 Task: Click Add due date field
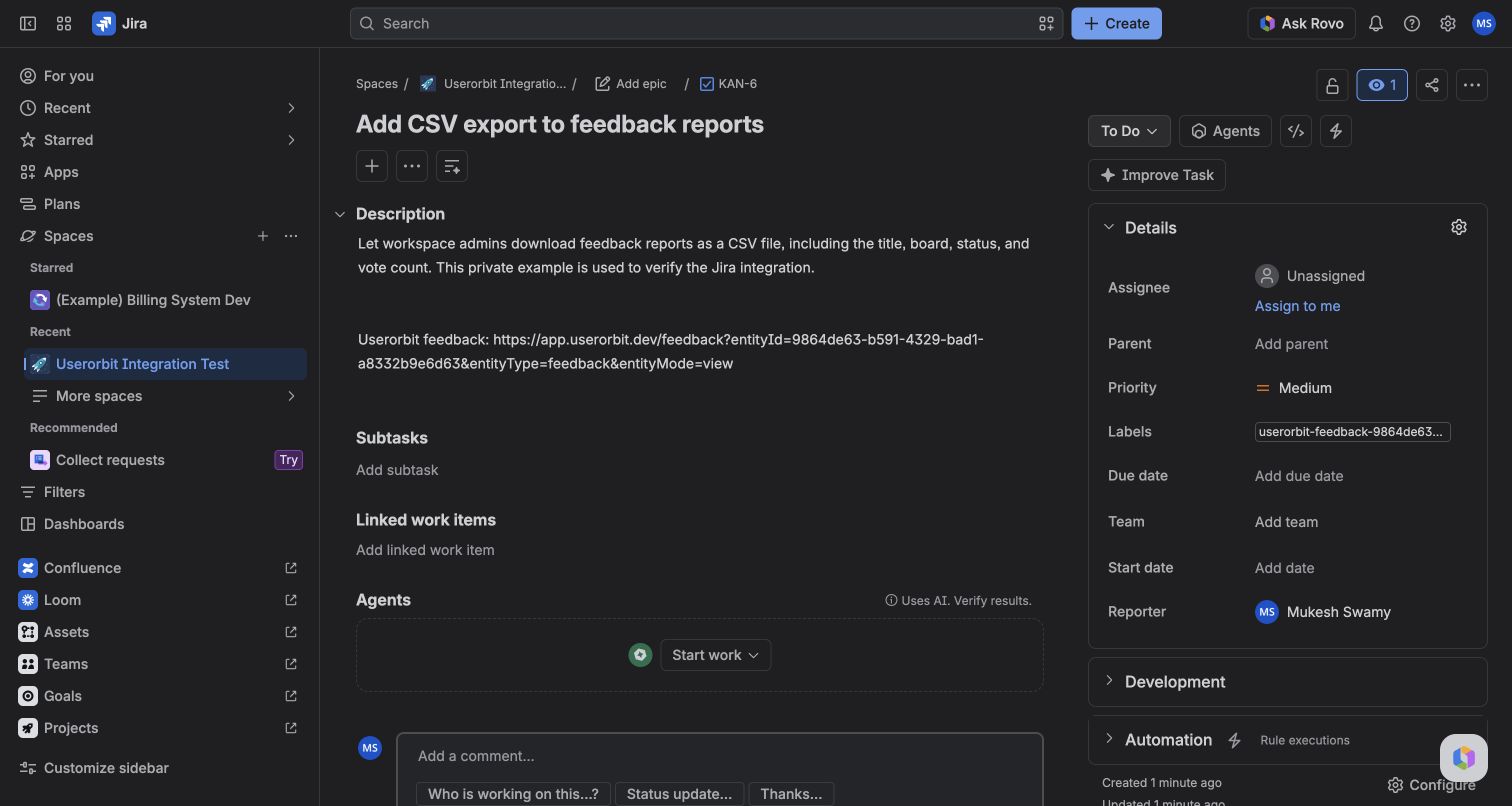1299,476
